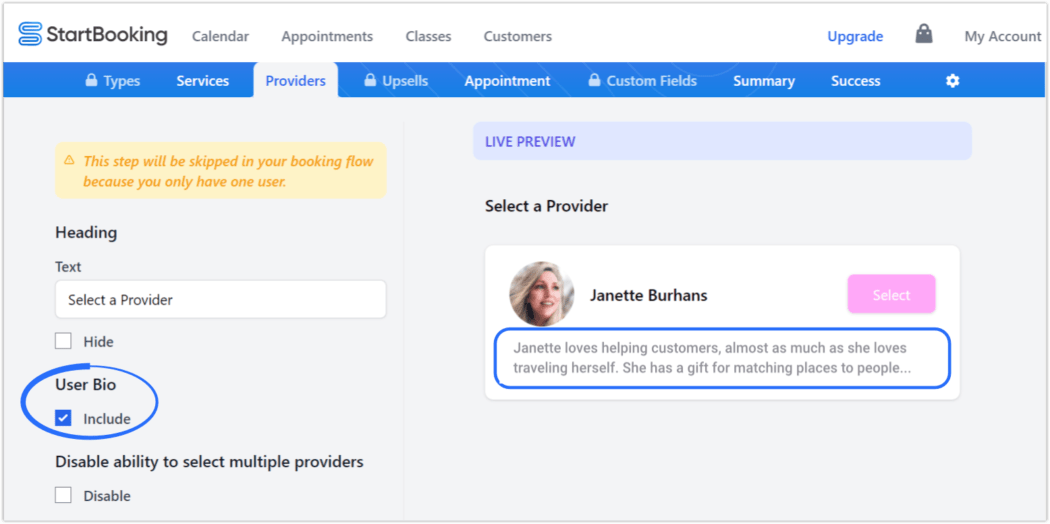Open the Calendar menu
This screenshot has width=1050, height=524.
(220, 36)
